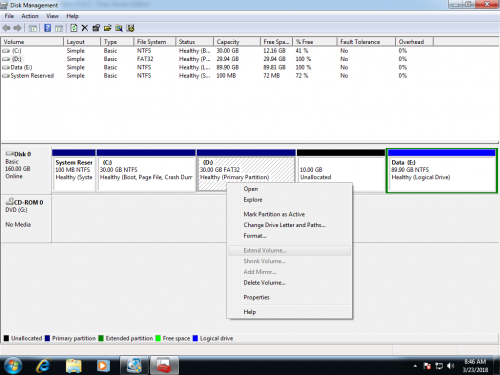Click the 89.90 GB capacity cell
The image size is (500, 375).
pyautogui.click(x=228, y=67)
